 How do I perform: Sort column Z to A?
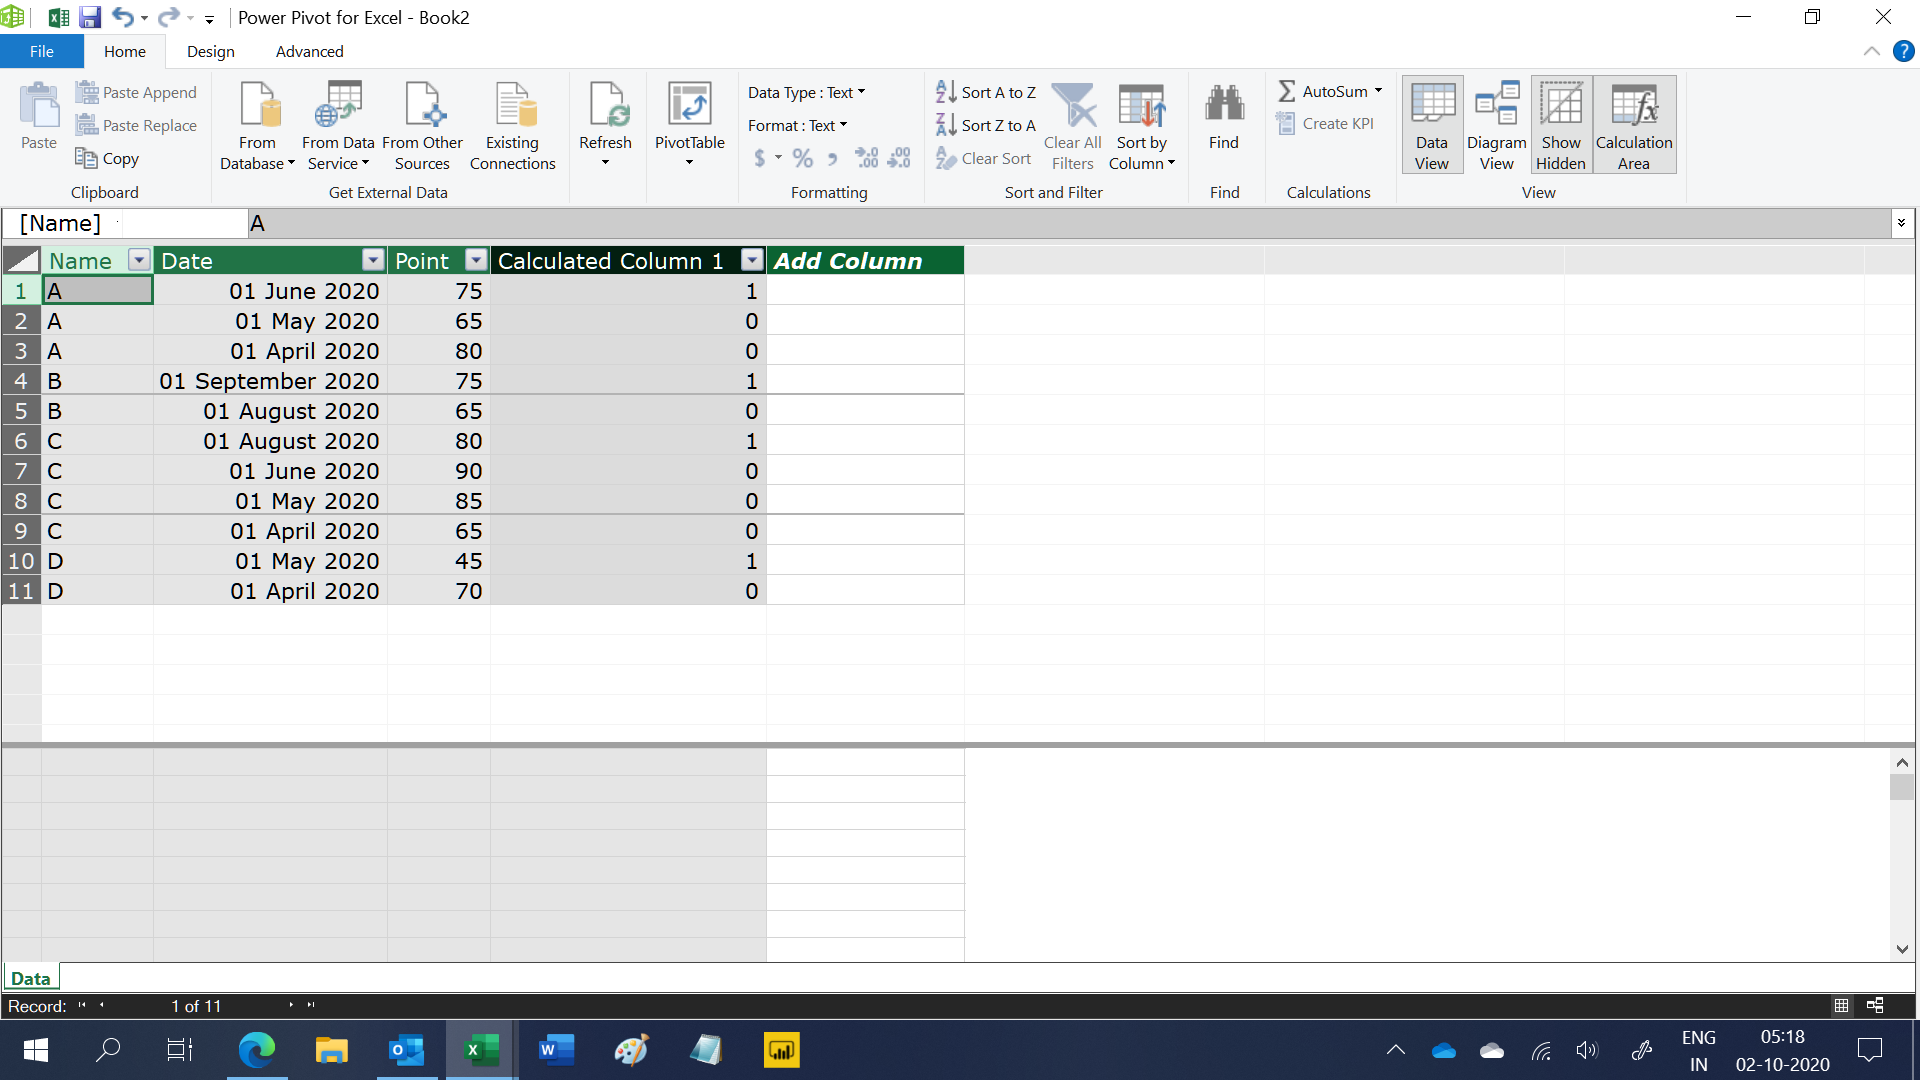[x=986, y=125]
